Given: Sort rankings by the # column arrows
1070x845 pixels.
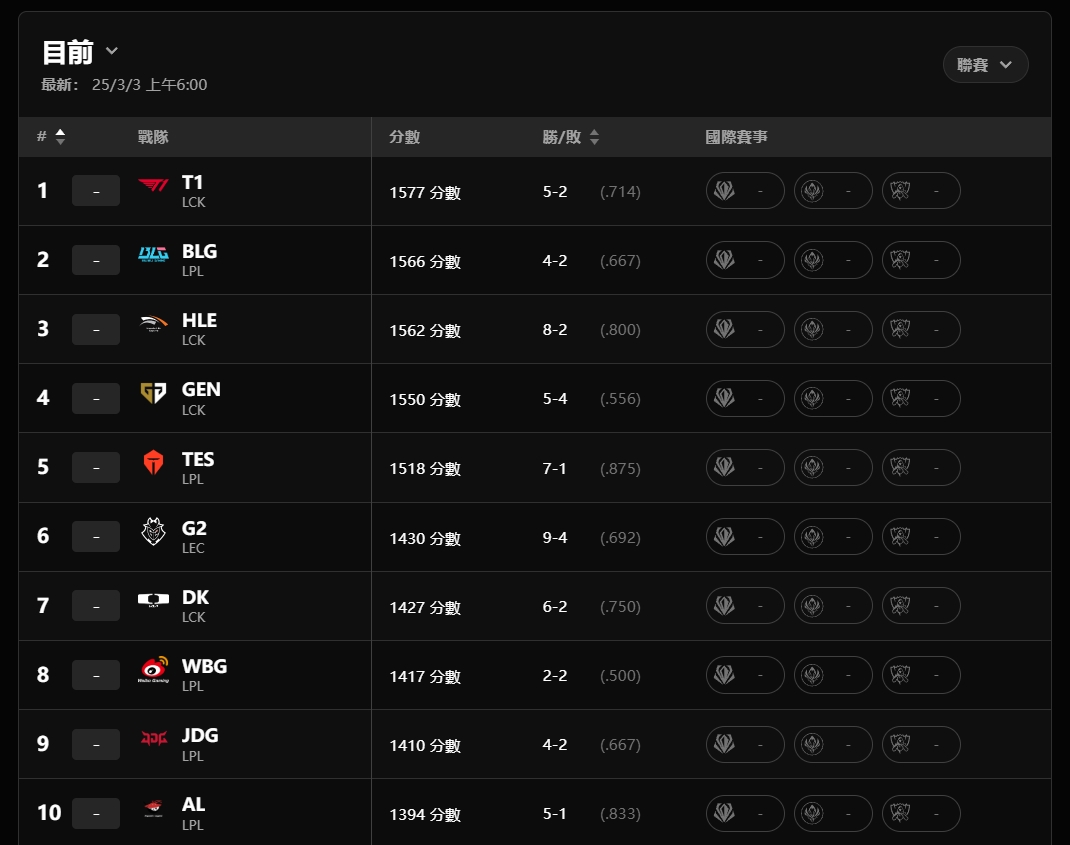Looking at the screenshot, I should [60, 137].
